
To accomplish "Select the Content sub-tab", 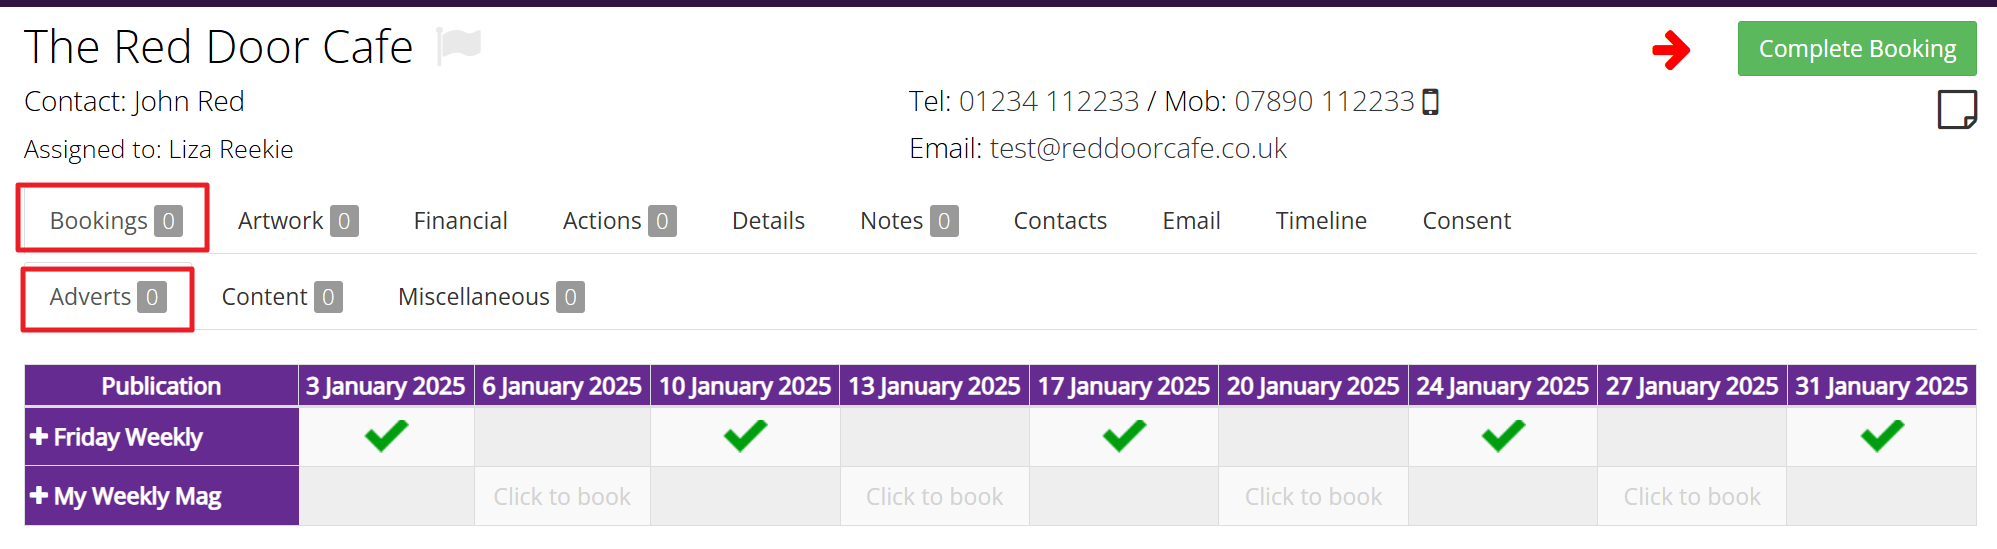I will tap(281, 297).
